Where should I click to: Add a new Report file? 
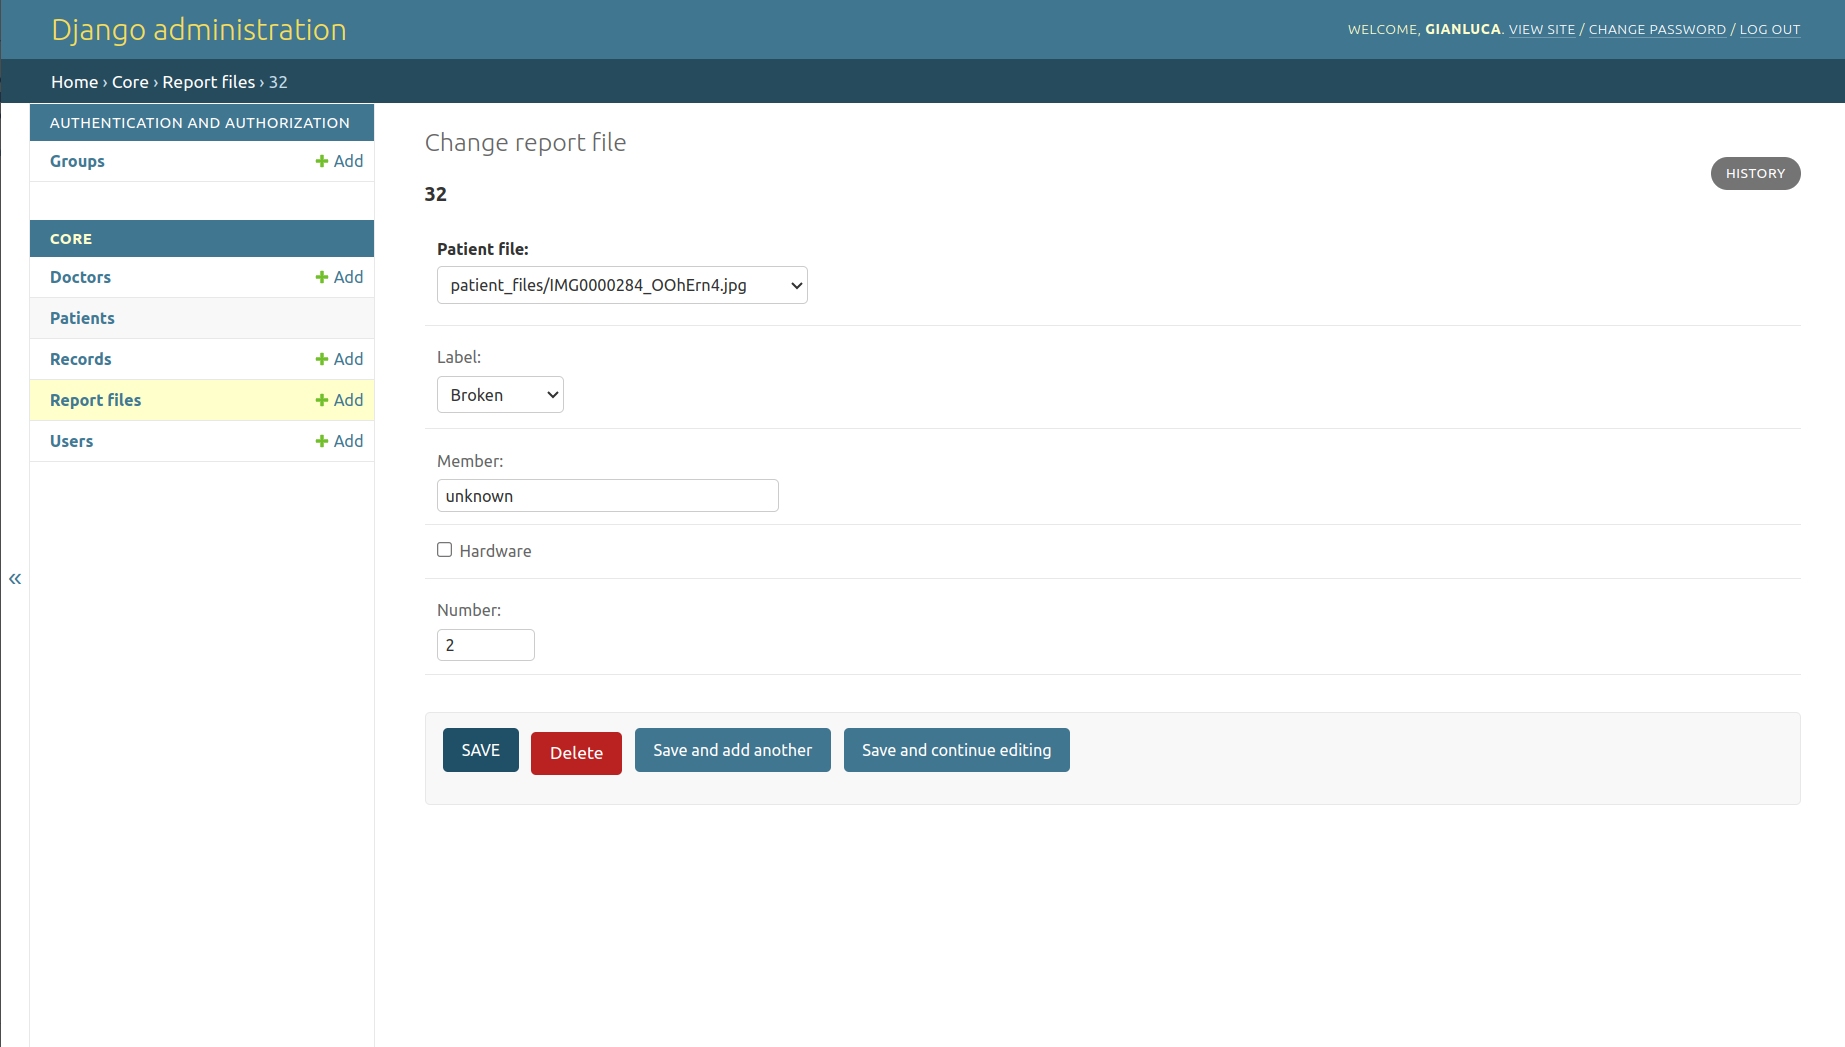[339, 400]
